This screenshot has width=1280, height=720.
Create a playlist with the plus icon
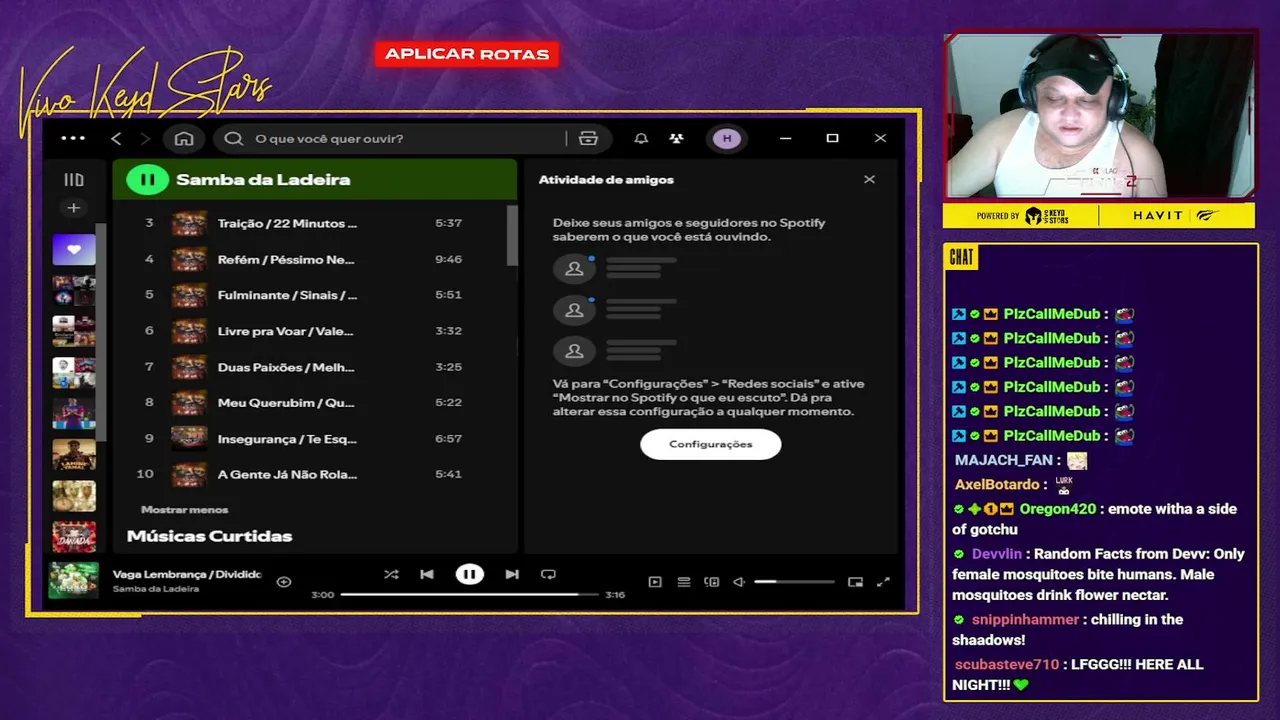coord(73,208)
